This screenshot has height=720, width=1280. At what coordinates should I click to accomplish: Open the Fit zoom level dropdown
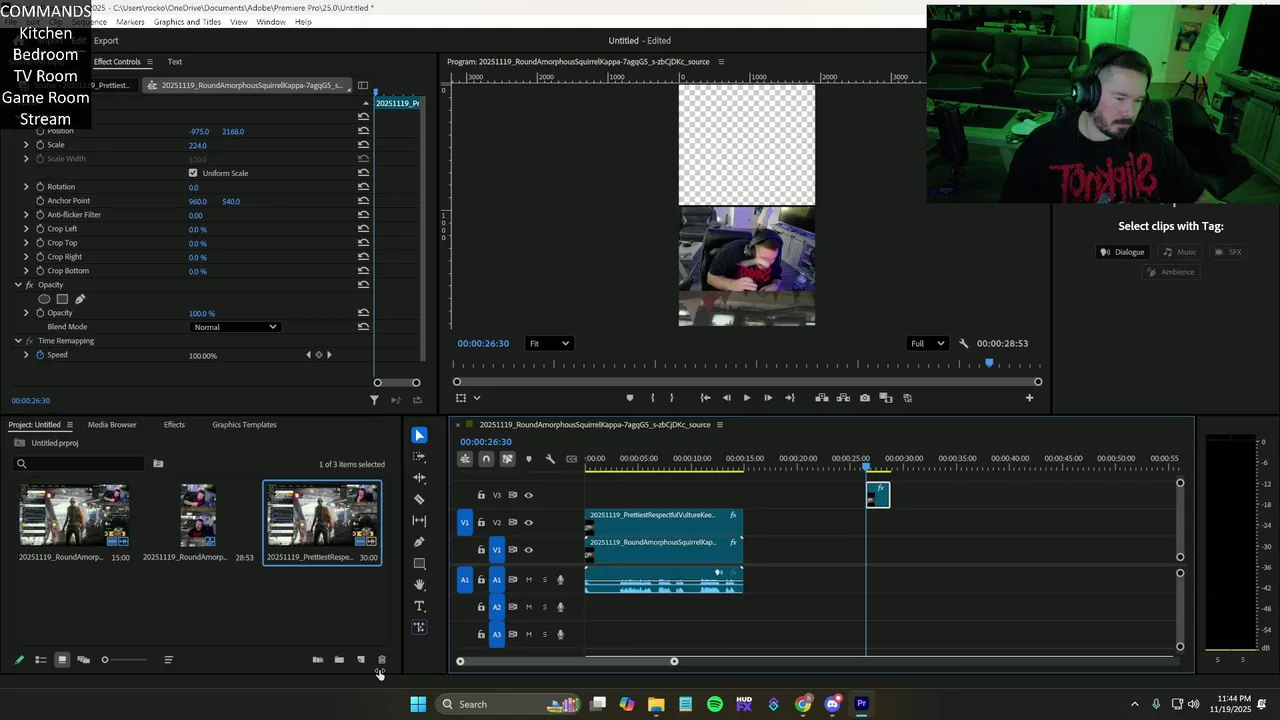pyautogui.click(x=549, y=343)
